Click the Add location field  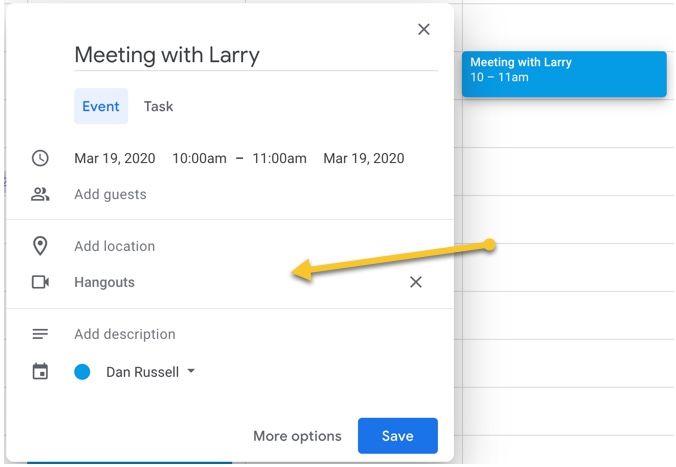click(115, 246)
